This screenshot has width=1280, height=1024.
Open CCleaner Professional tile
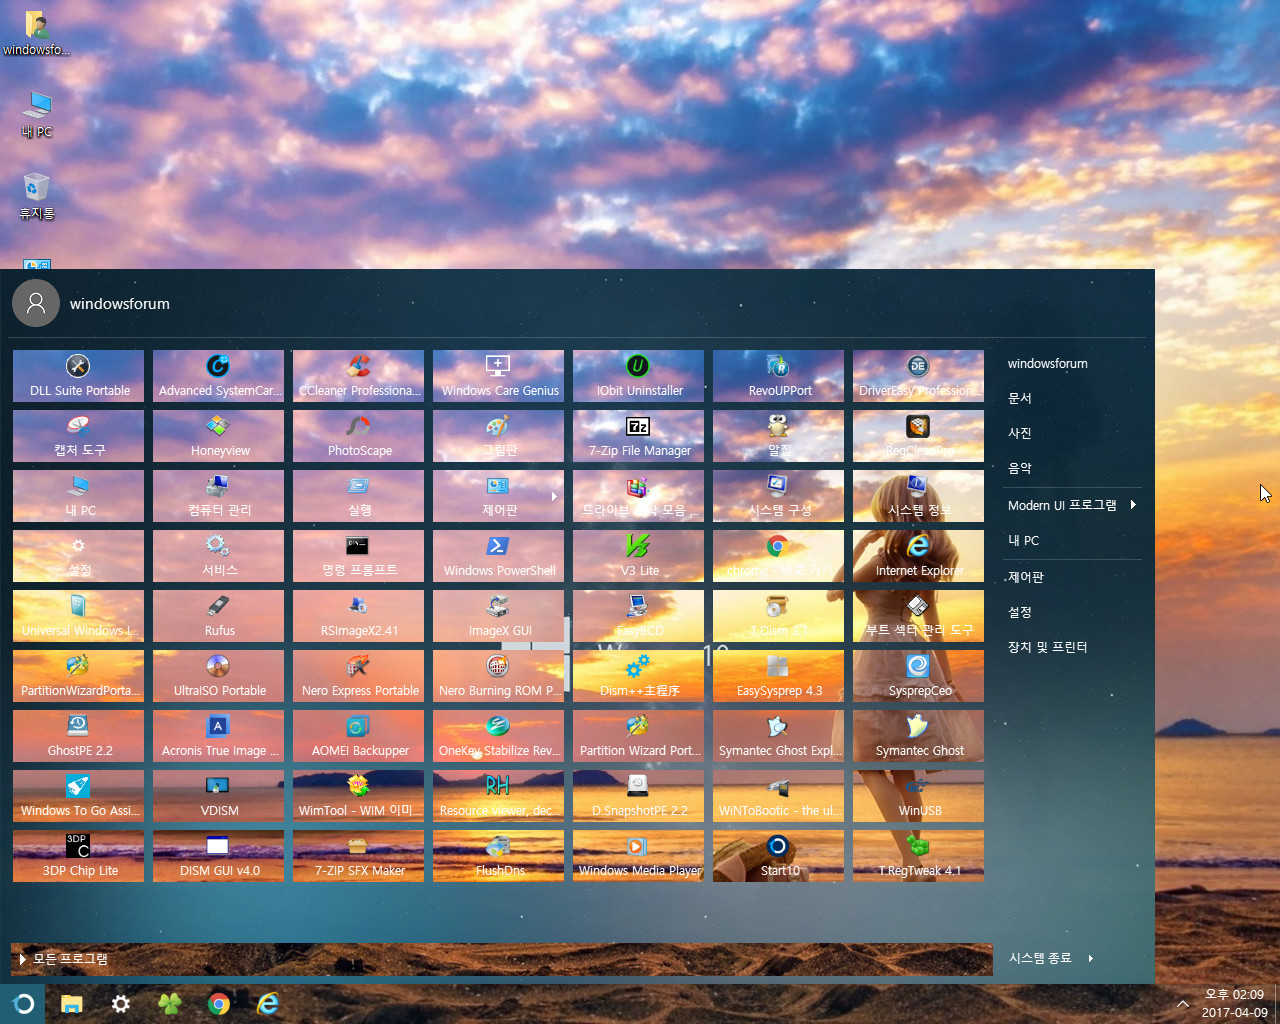pos(358,376)
